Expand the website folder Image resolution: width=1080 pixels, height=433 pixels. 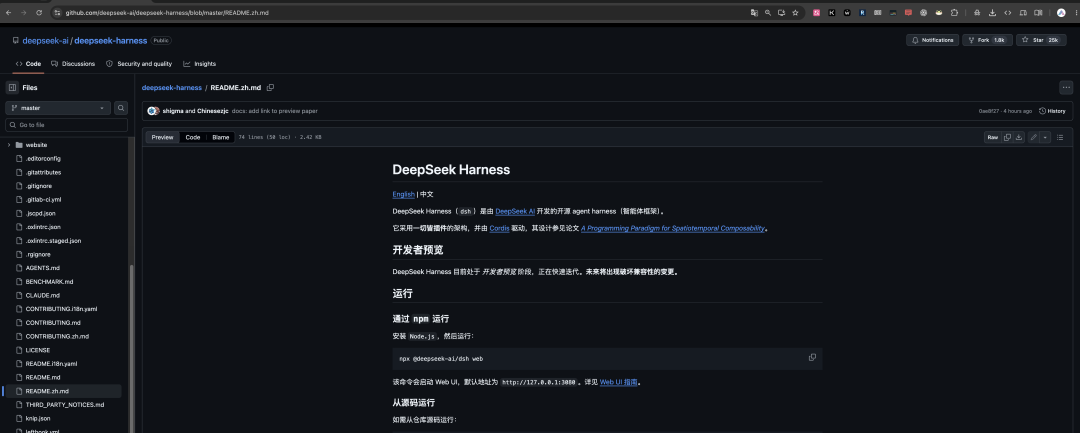8,145
